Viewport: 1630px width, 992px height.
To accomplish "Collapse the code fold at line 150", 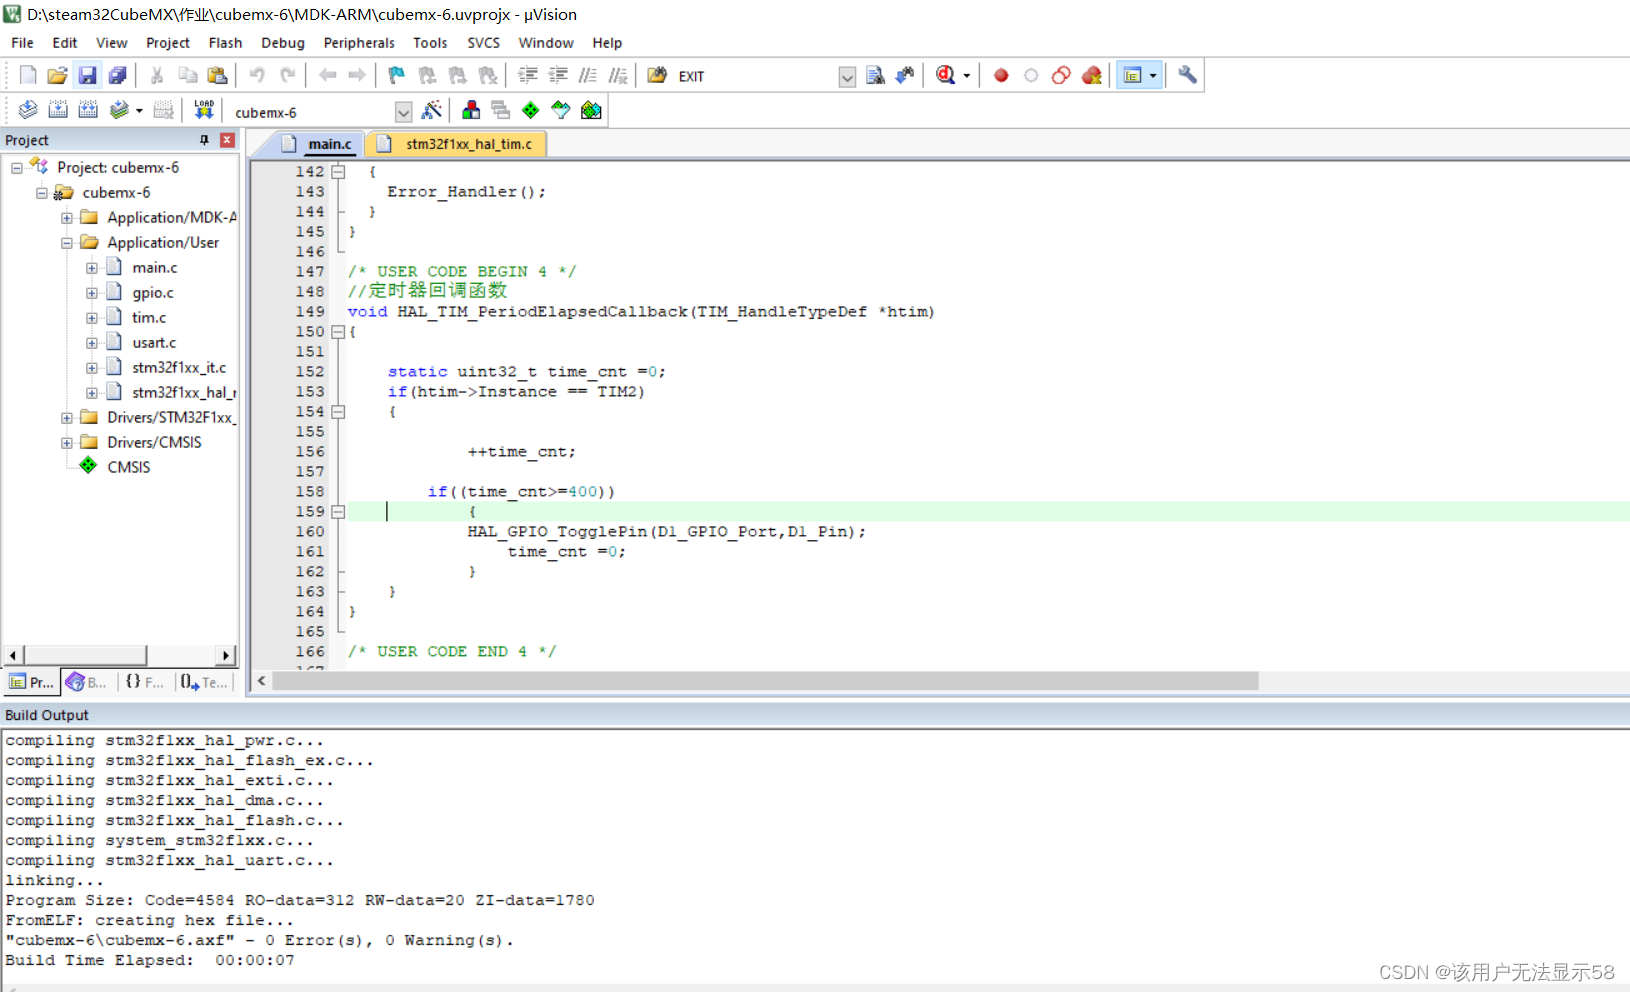I will tap(338, 332).
